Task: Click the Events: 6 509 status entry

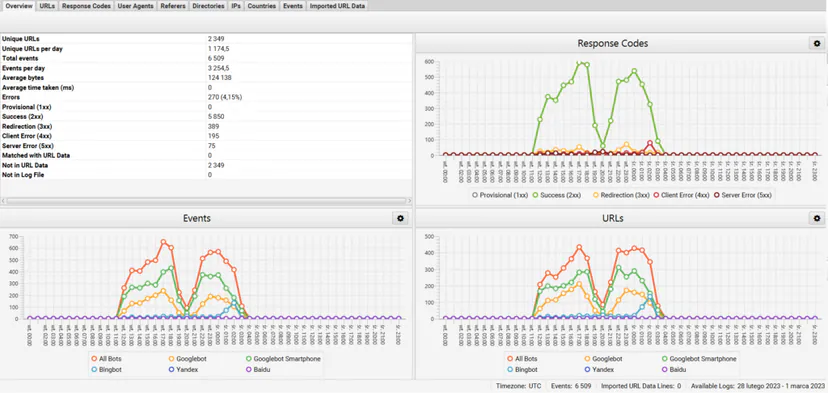Action: click(x=570, y=386)
